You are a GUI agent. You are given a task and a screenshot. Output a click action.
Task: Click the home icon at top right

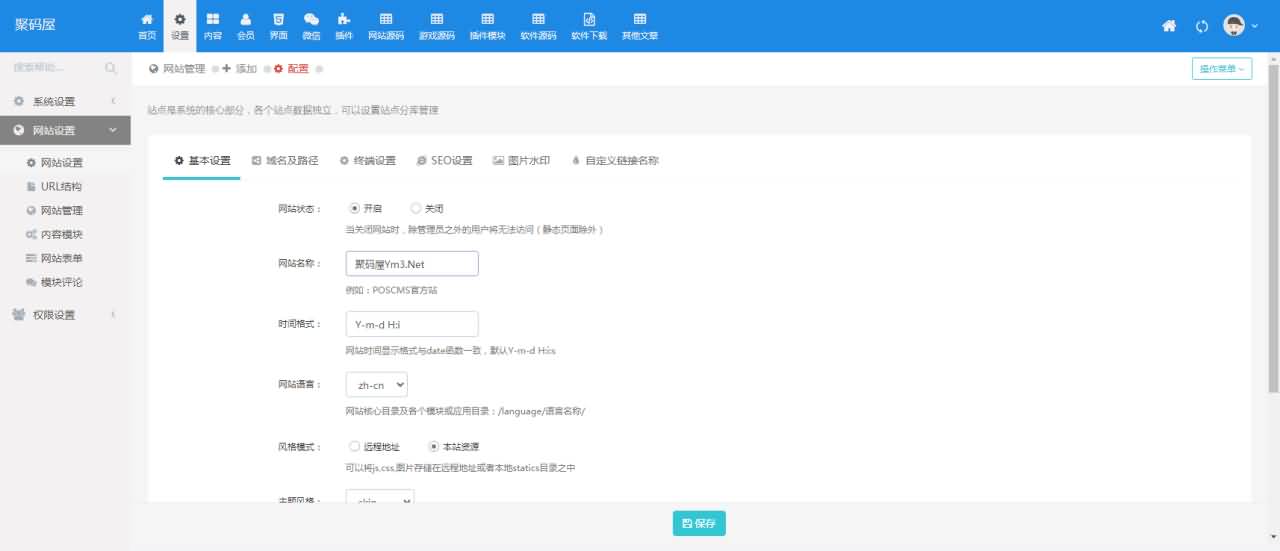coord(1168,26)
